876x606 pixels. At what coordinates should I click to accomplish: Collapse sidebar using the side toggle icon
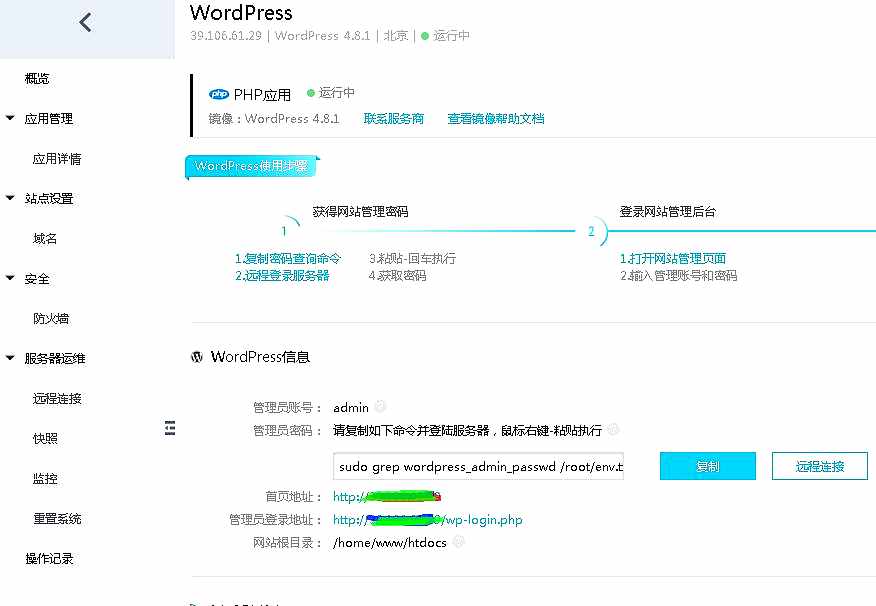[170, 428]
